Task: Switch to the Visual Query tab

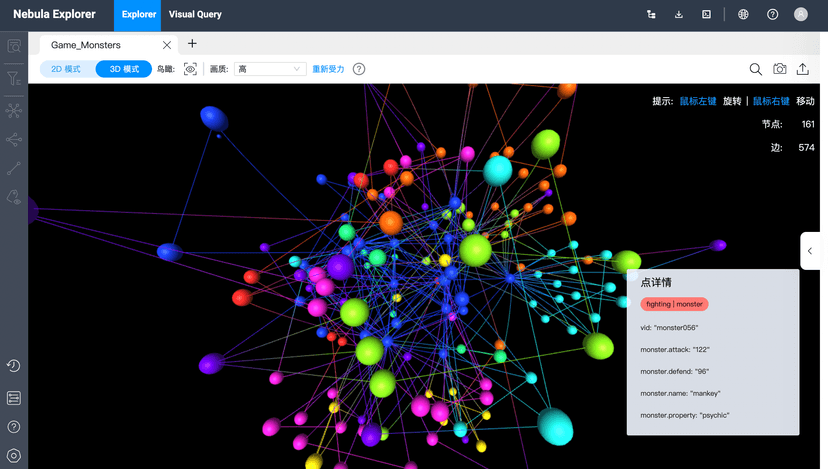Action: 195,15
